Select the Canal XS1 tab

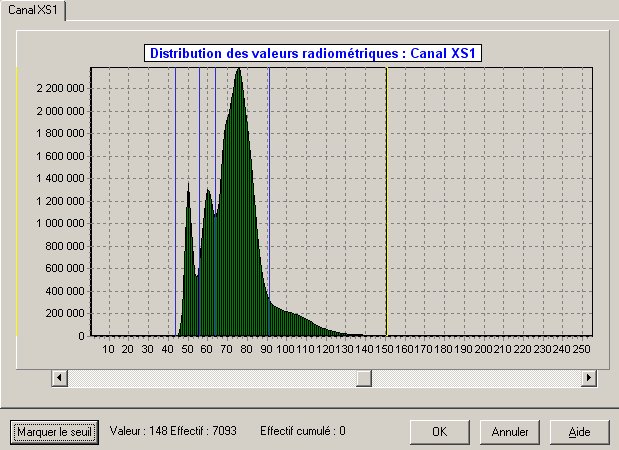point(36,9)
